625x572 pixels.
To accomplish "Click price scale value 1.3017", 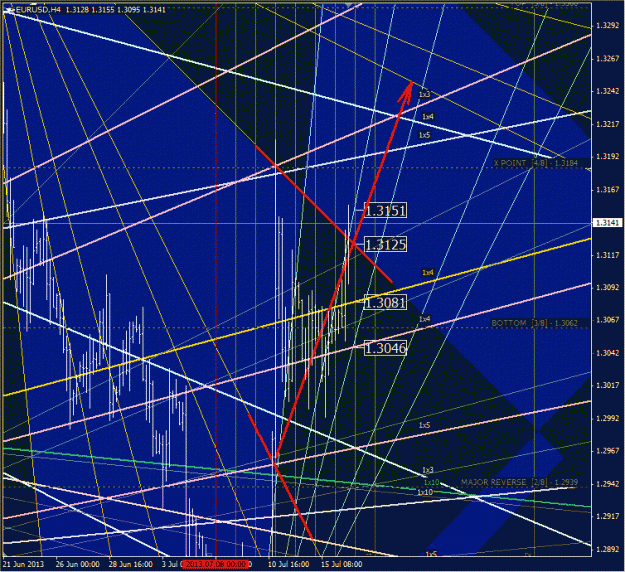I will pos(607,385).
